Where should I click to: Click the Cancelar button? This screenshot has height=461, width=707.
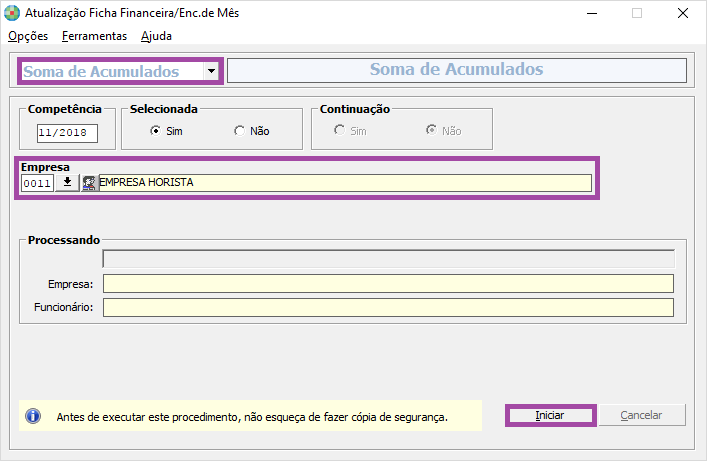pyautogui.click(x=641, y=415)
